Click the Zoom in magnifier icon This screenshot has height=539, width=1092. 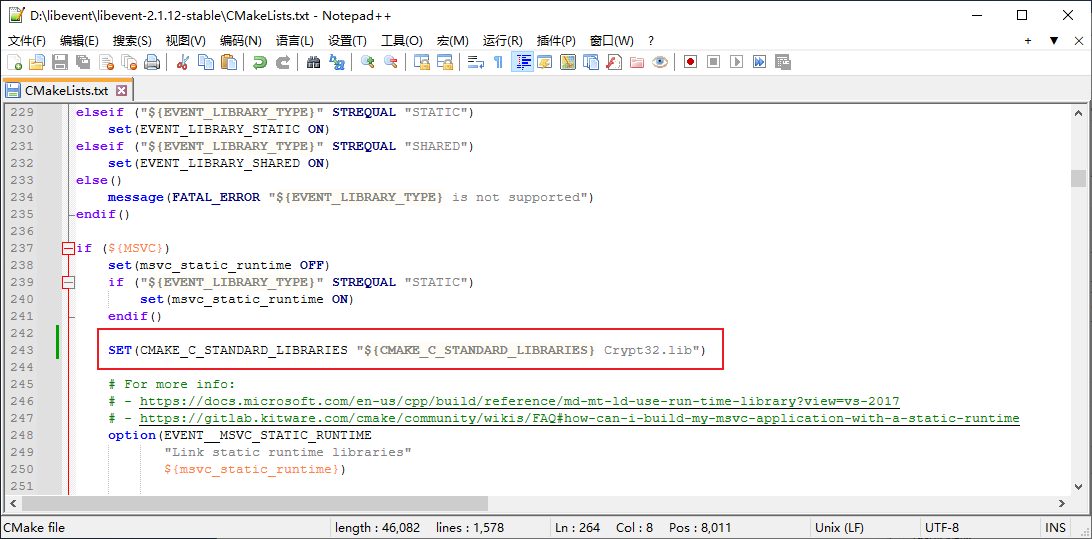(x=367, y=62)
